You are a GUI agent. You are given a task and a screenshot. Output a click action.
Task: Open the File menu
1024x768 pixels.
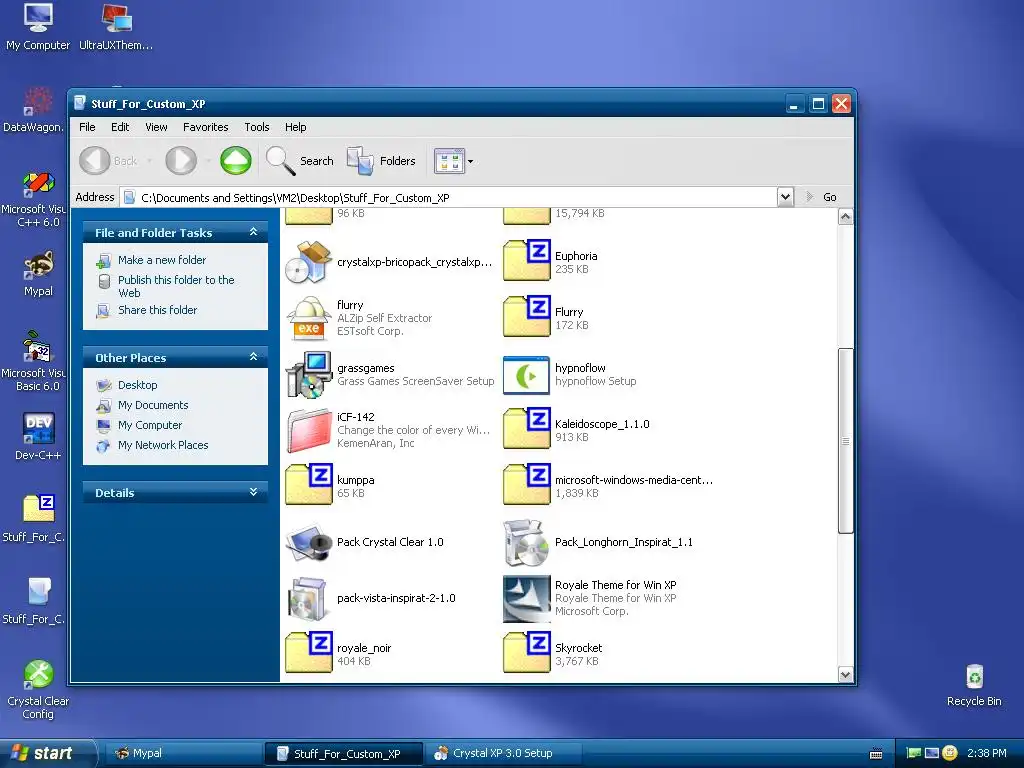tap(87, 127)
